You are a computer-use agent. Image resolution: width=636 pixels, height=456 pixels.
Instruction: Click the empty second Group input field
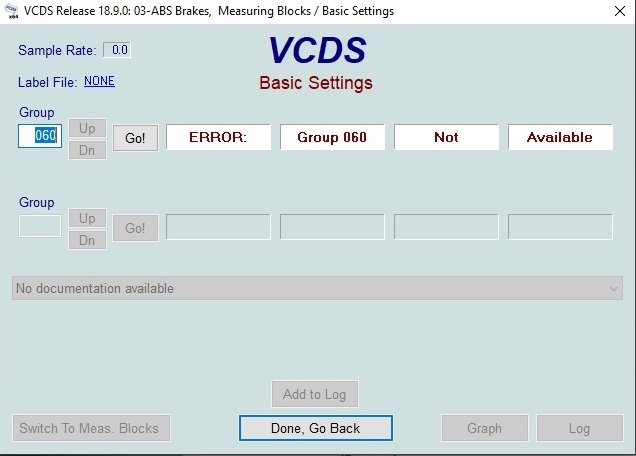coord(40,226)
